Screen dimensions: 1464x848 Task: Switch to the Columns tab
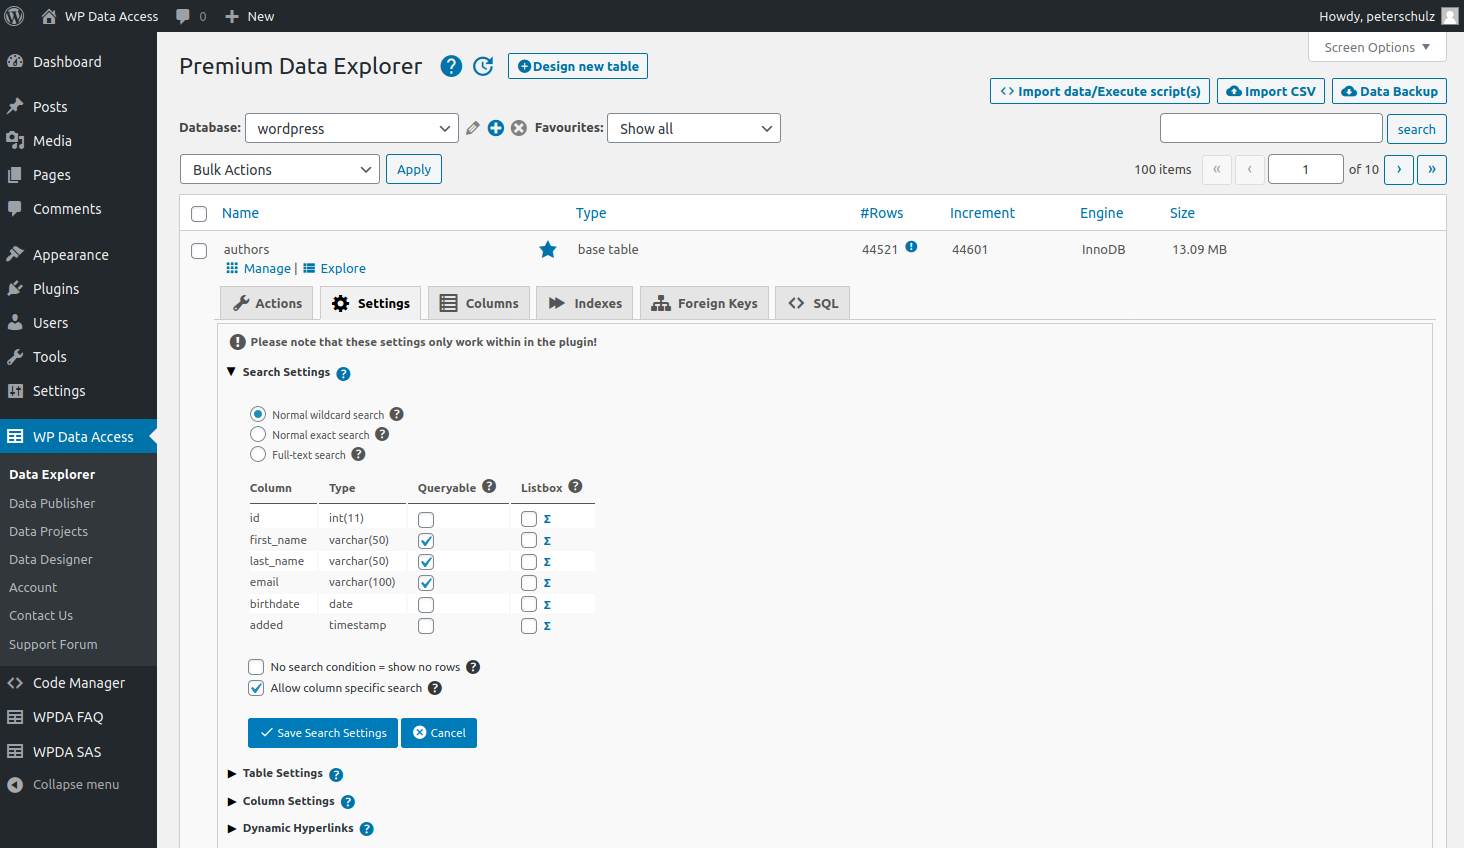click(479, 303)
